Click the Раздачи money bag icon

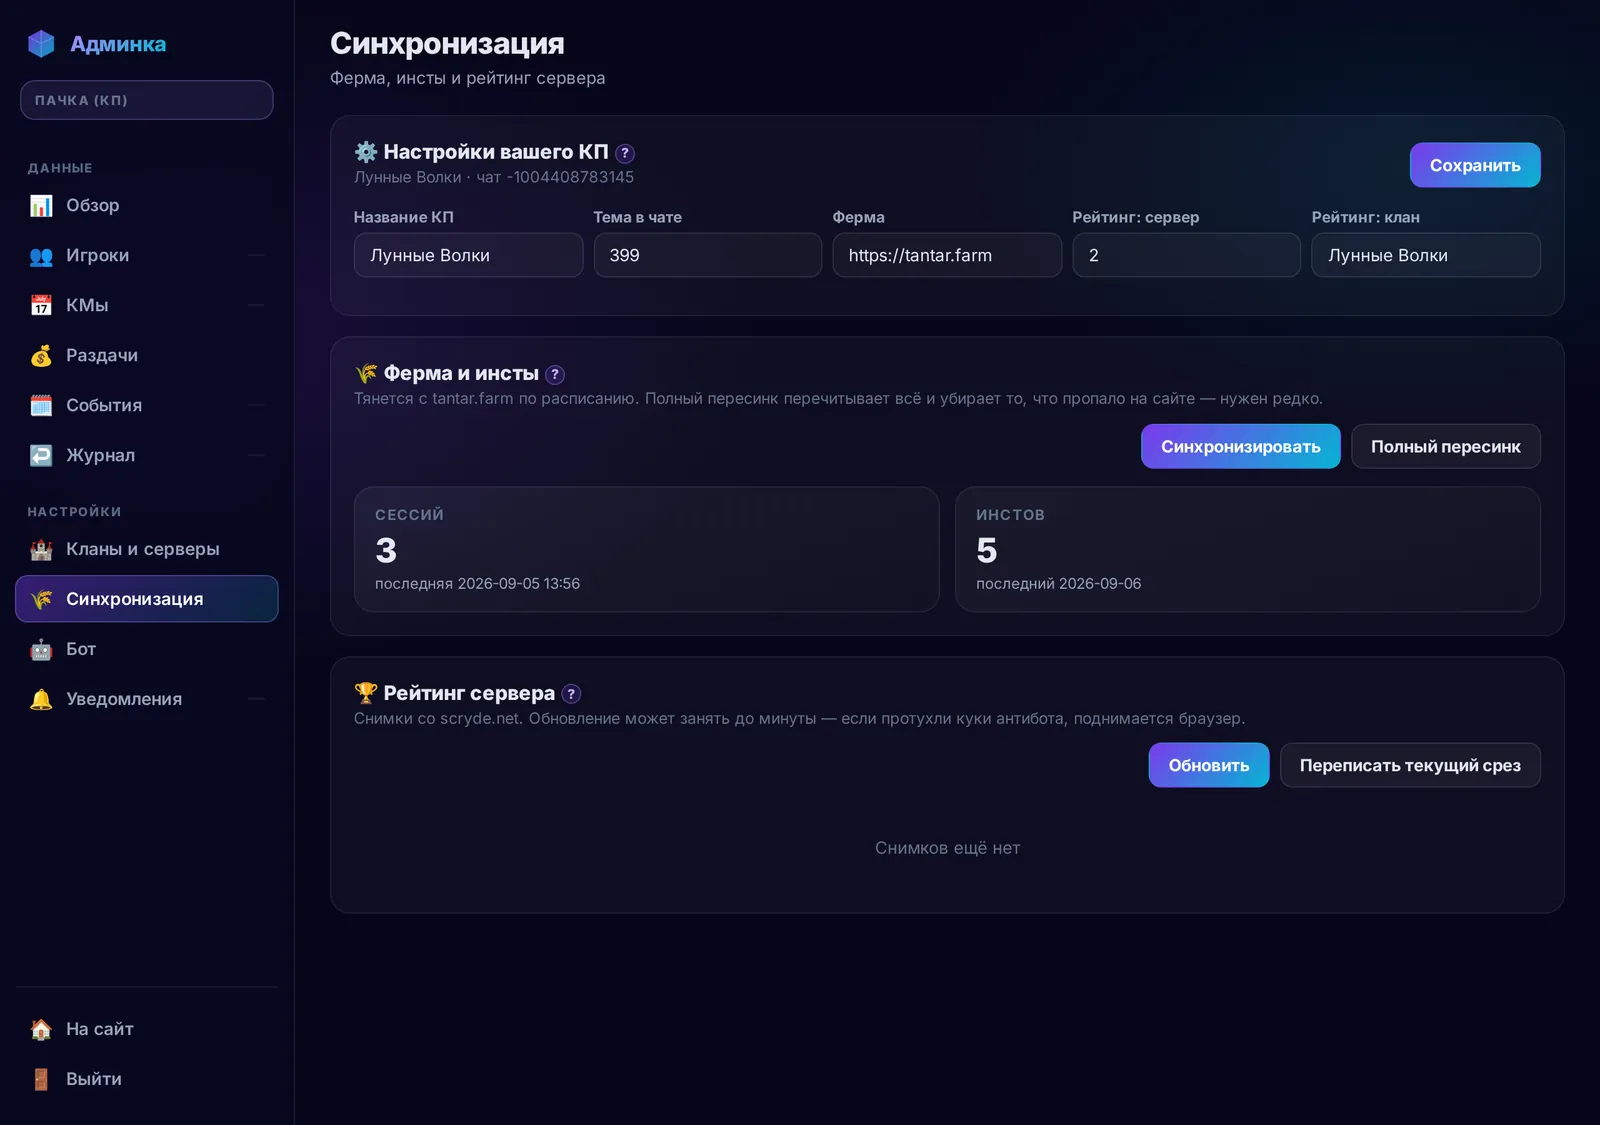[x=41, y=356]
